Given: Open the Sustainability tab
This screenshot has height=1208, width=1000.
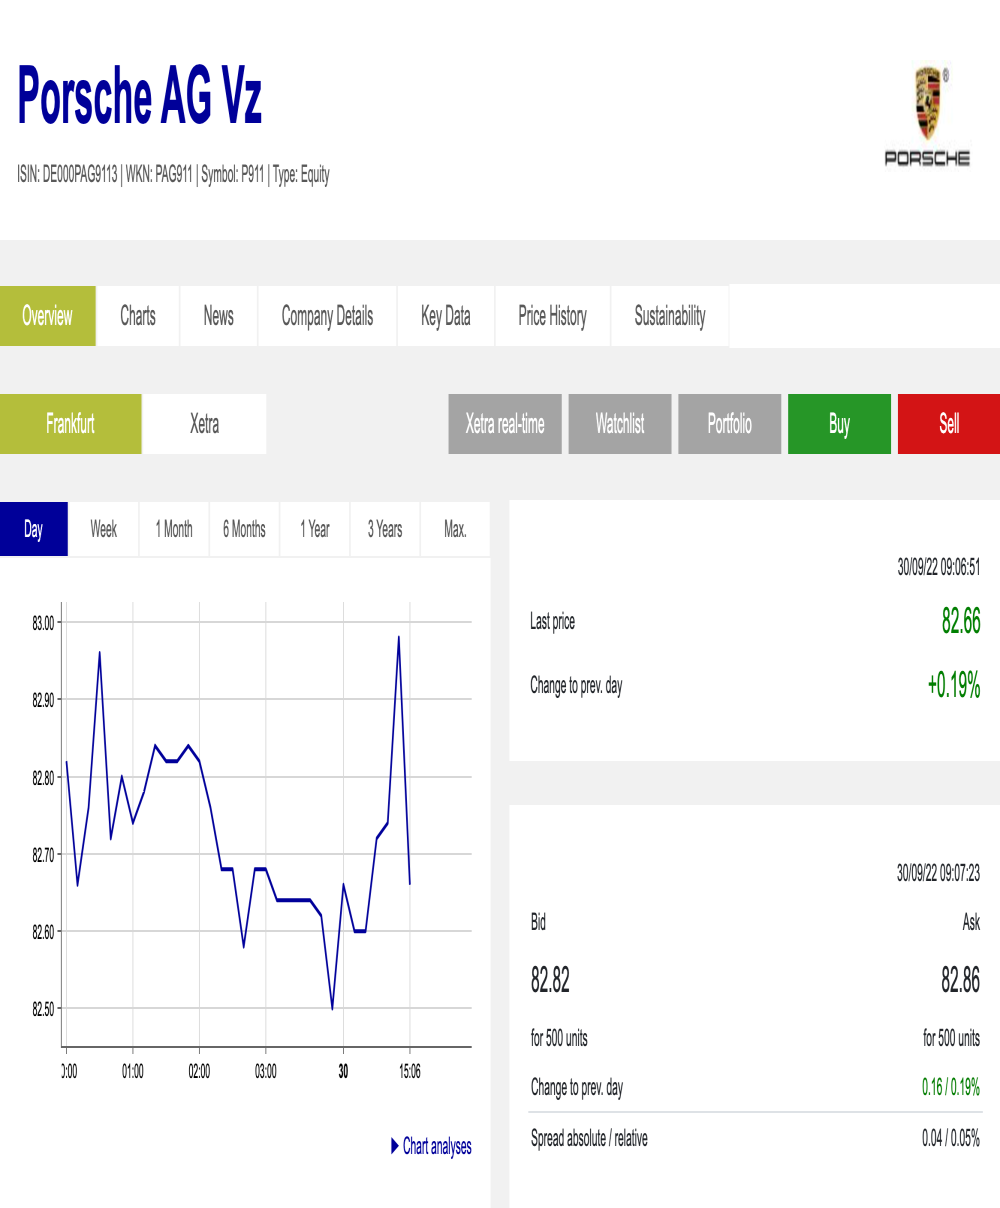Looking at the screenshot, I should [670, 316].
